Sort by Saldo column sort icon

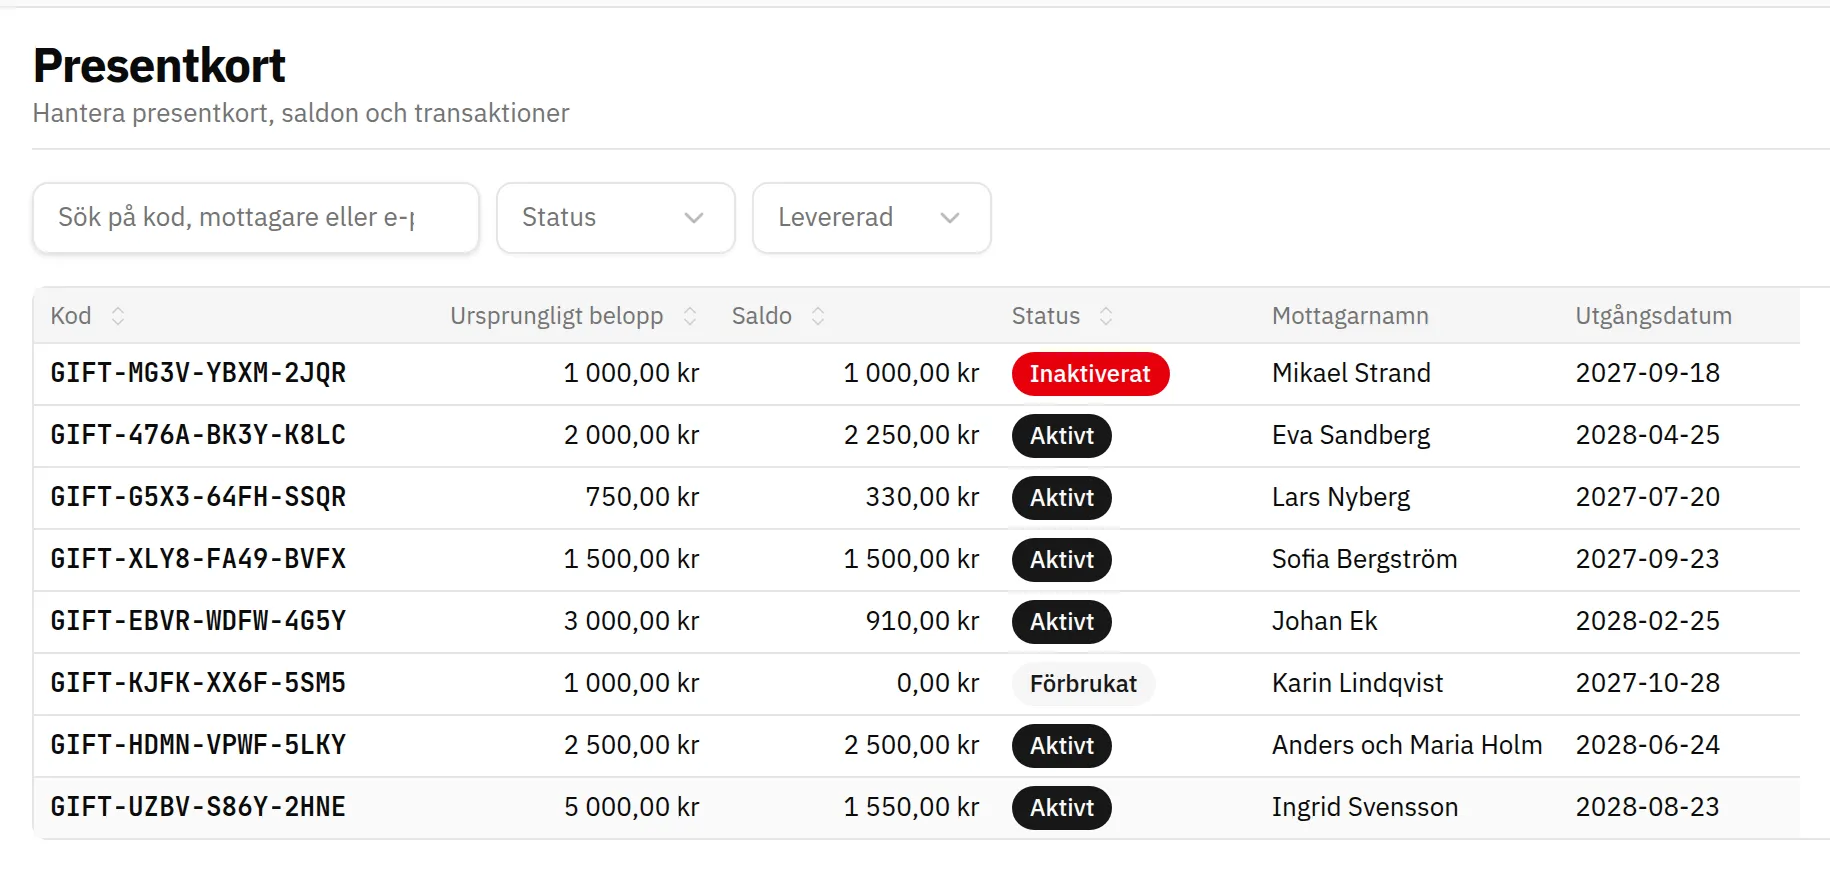click(818, 316)
